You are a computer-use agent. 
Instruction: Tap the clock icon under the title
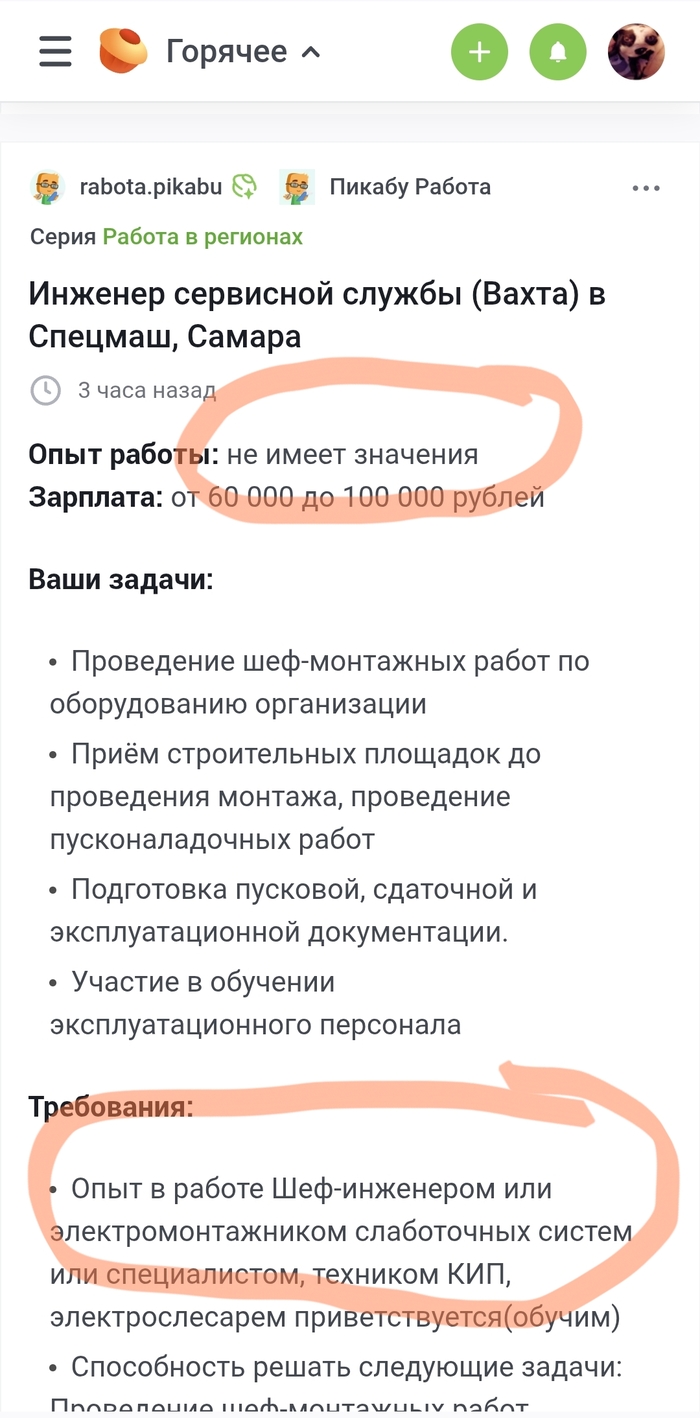[46, 390]
